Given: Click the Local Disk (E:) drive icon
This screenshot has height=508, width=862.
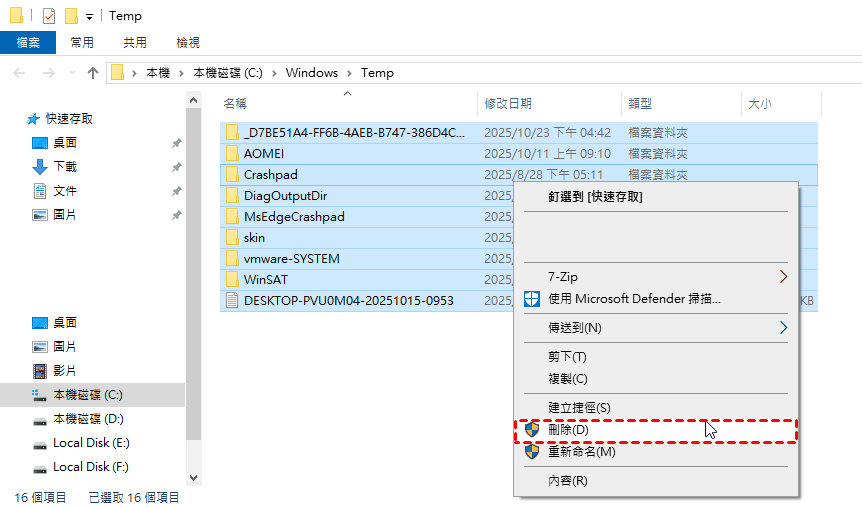Looking at the screenshot, I should click(x=40, y=443).
